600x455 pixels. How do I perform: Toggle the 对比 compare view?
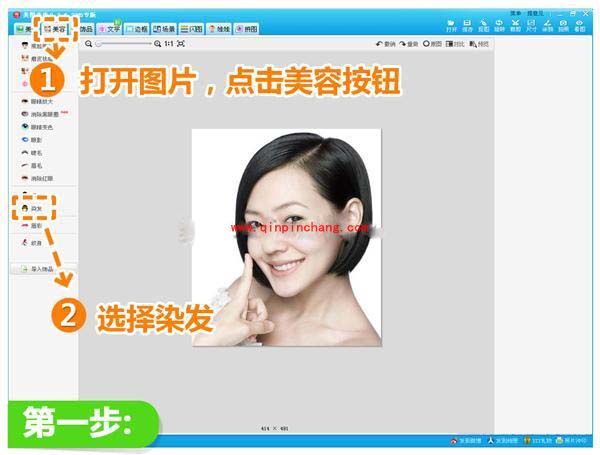click(x=455, y=44)
